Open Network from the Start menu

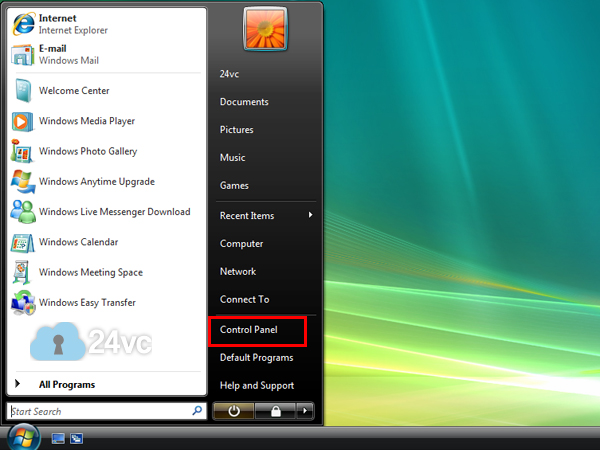click(x=238, y=272)
